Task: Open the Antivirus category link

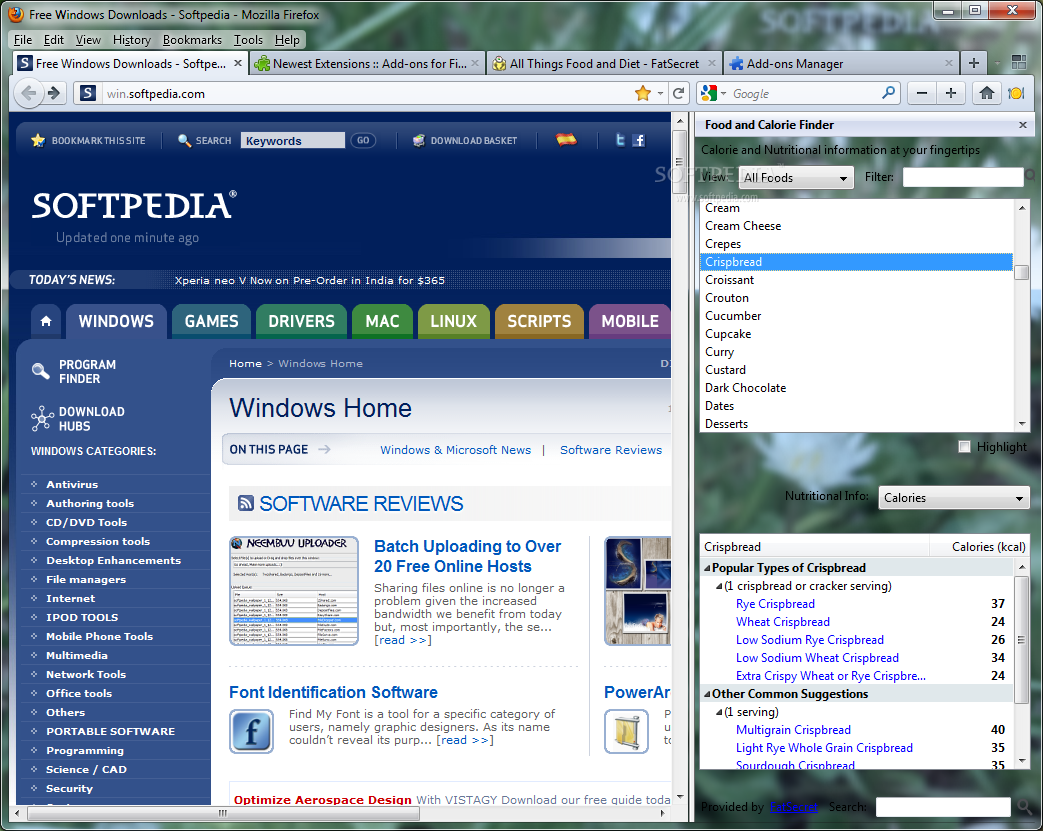Action: 72,484
